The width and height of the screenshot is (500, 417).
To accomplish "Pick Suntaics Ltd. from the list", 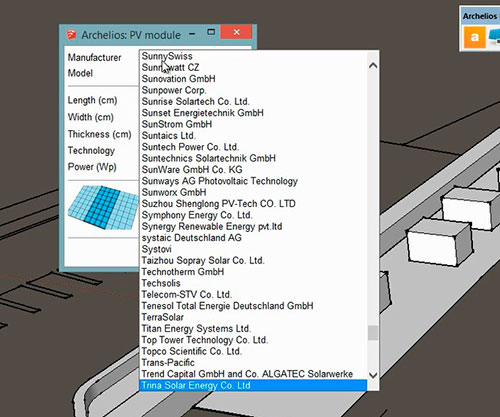I will (x=253, y=135).
